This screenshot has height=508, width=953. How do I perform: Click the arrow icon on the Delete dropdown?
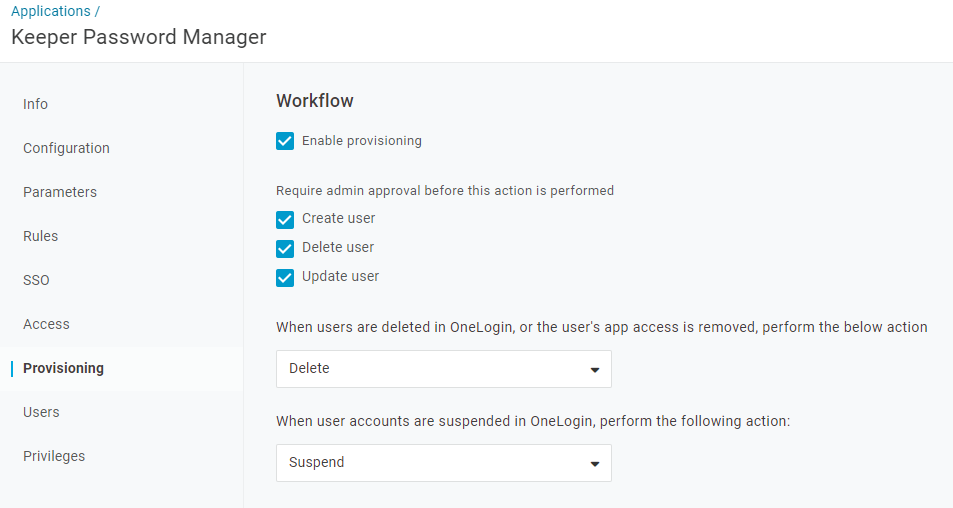coord(595,370)
